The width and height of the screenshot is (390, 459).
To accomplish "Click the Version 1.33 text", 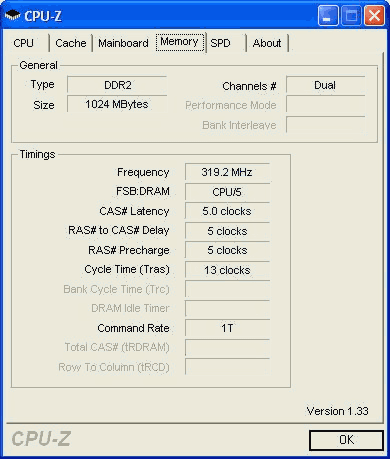I will point(337,411).
